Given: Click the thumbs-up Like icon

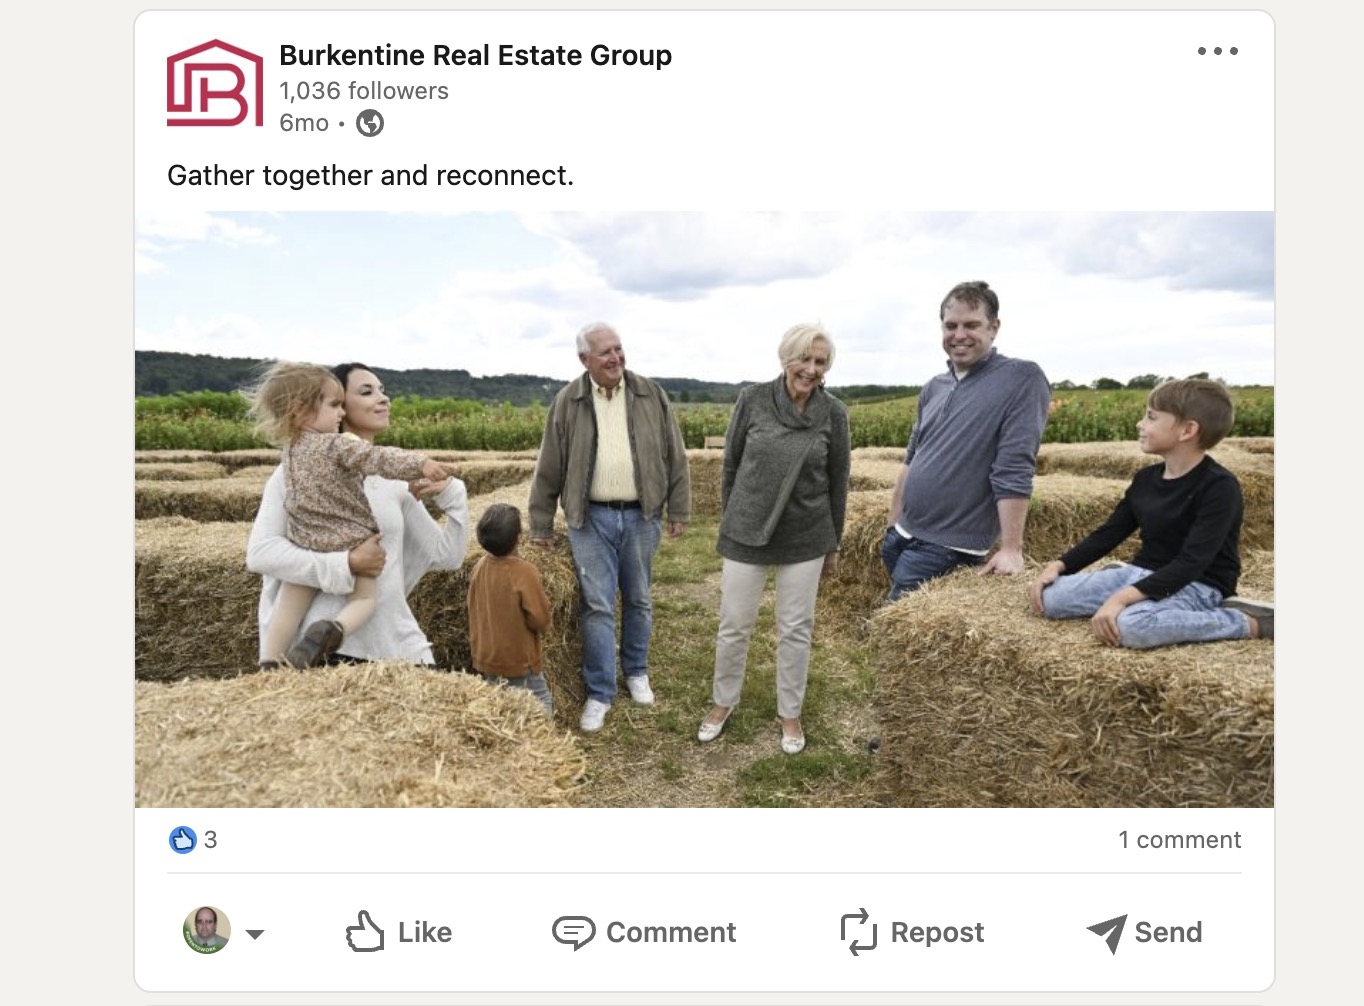Looking at the screenshot, I should tap(364, 931).
